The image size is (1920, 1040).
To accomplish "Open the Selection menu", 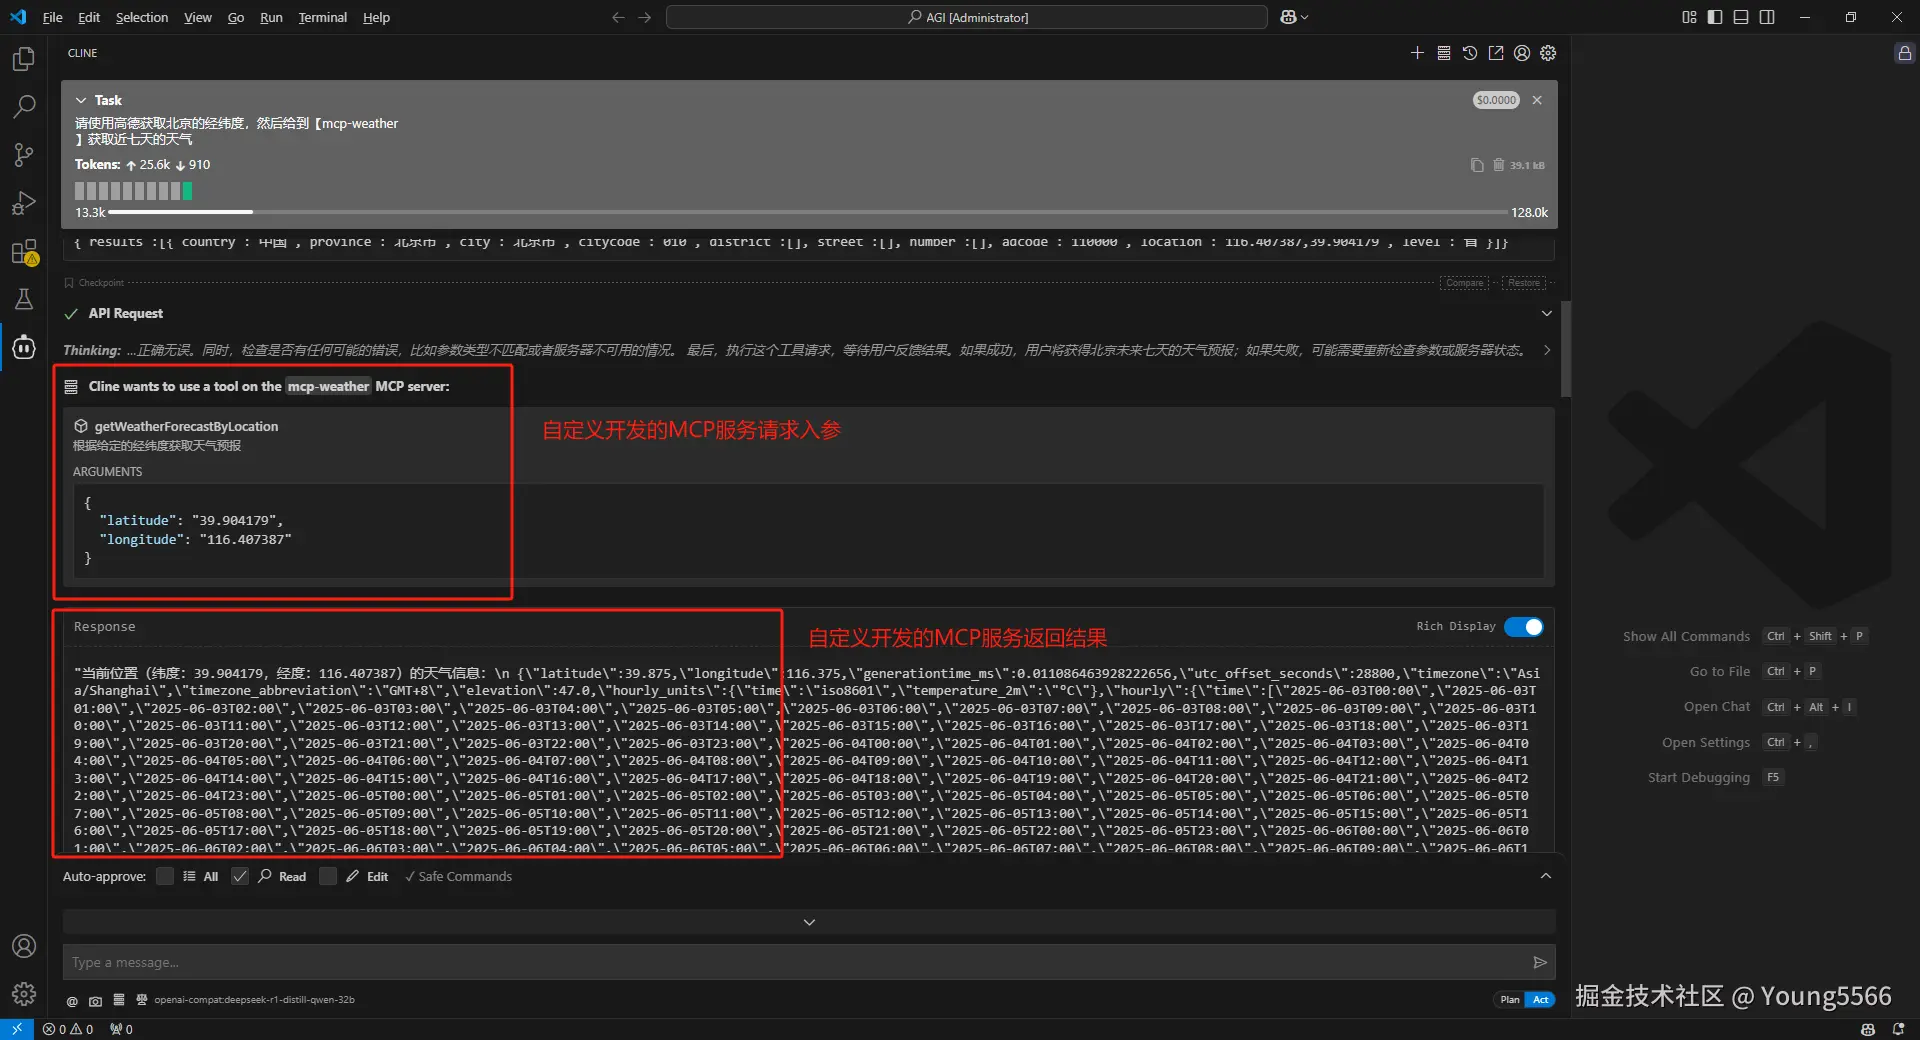I will pyautogui.click(x=142, y=17).
